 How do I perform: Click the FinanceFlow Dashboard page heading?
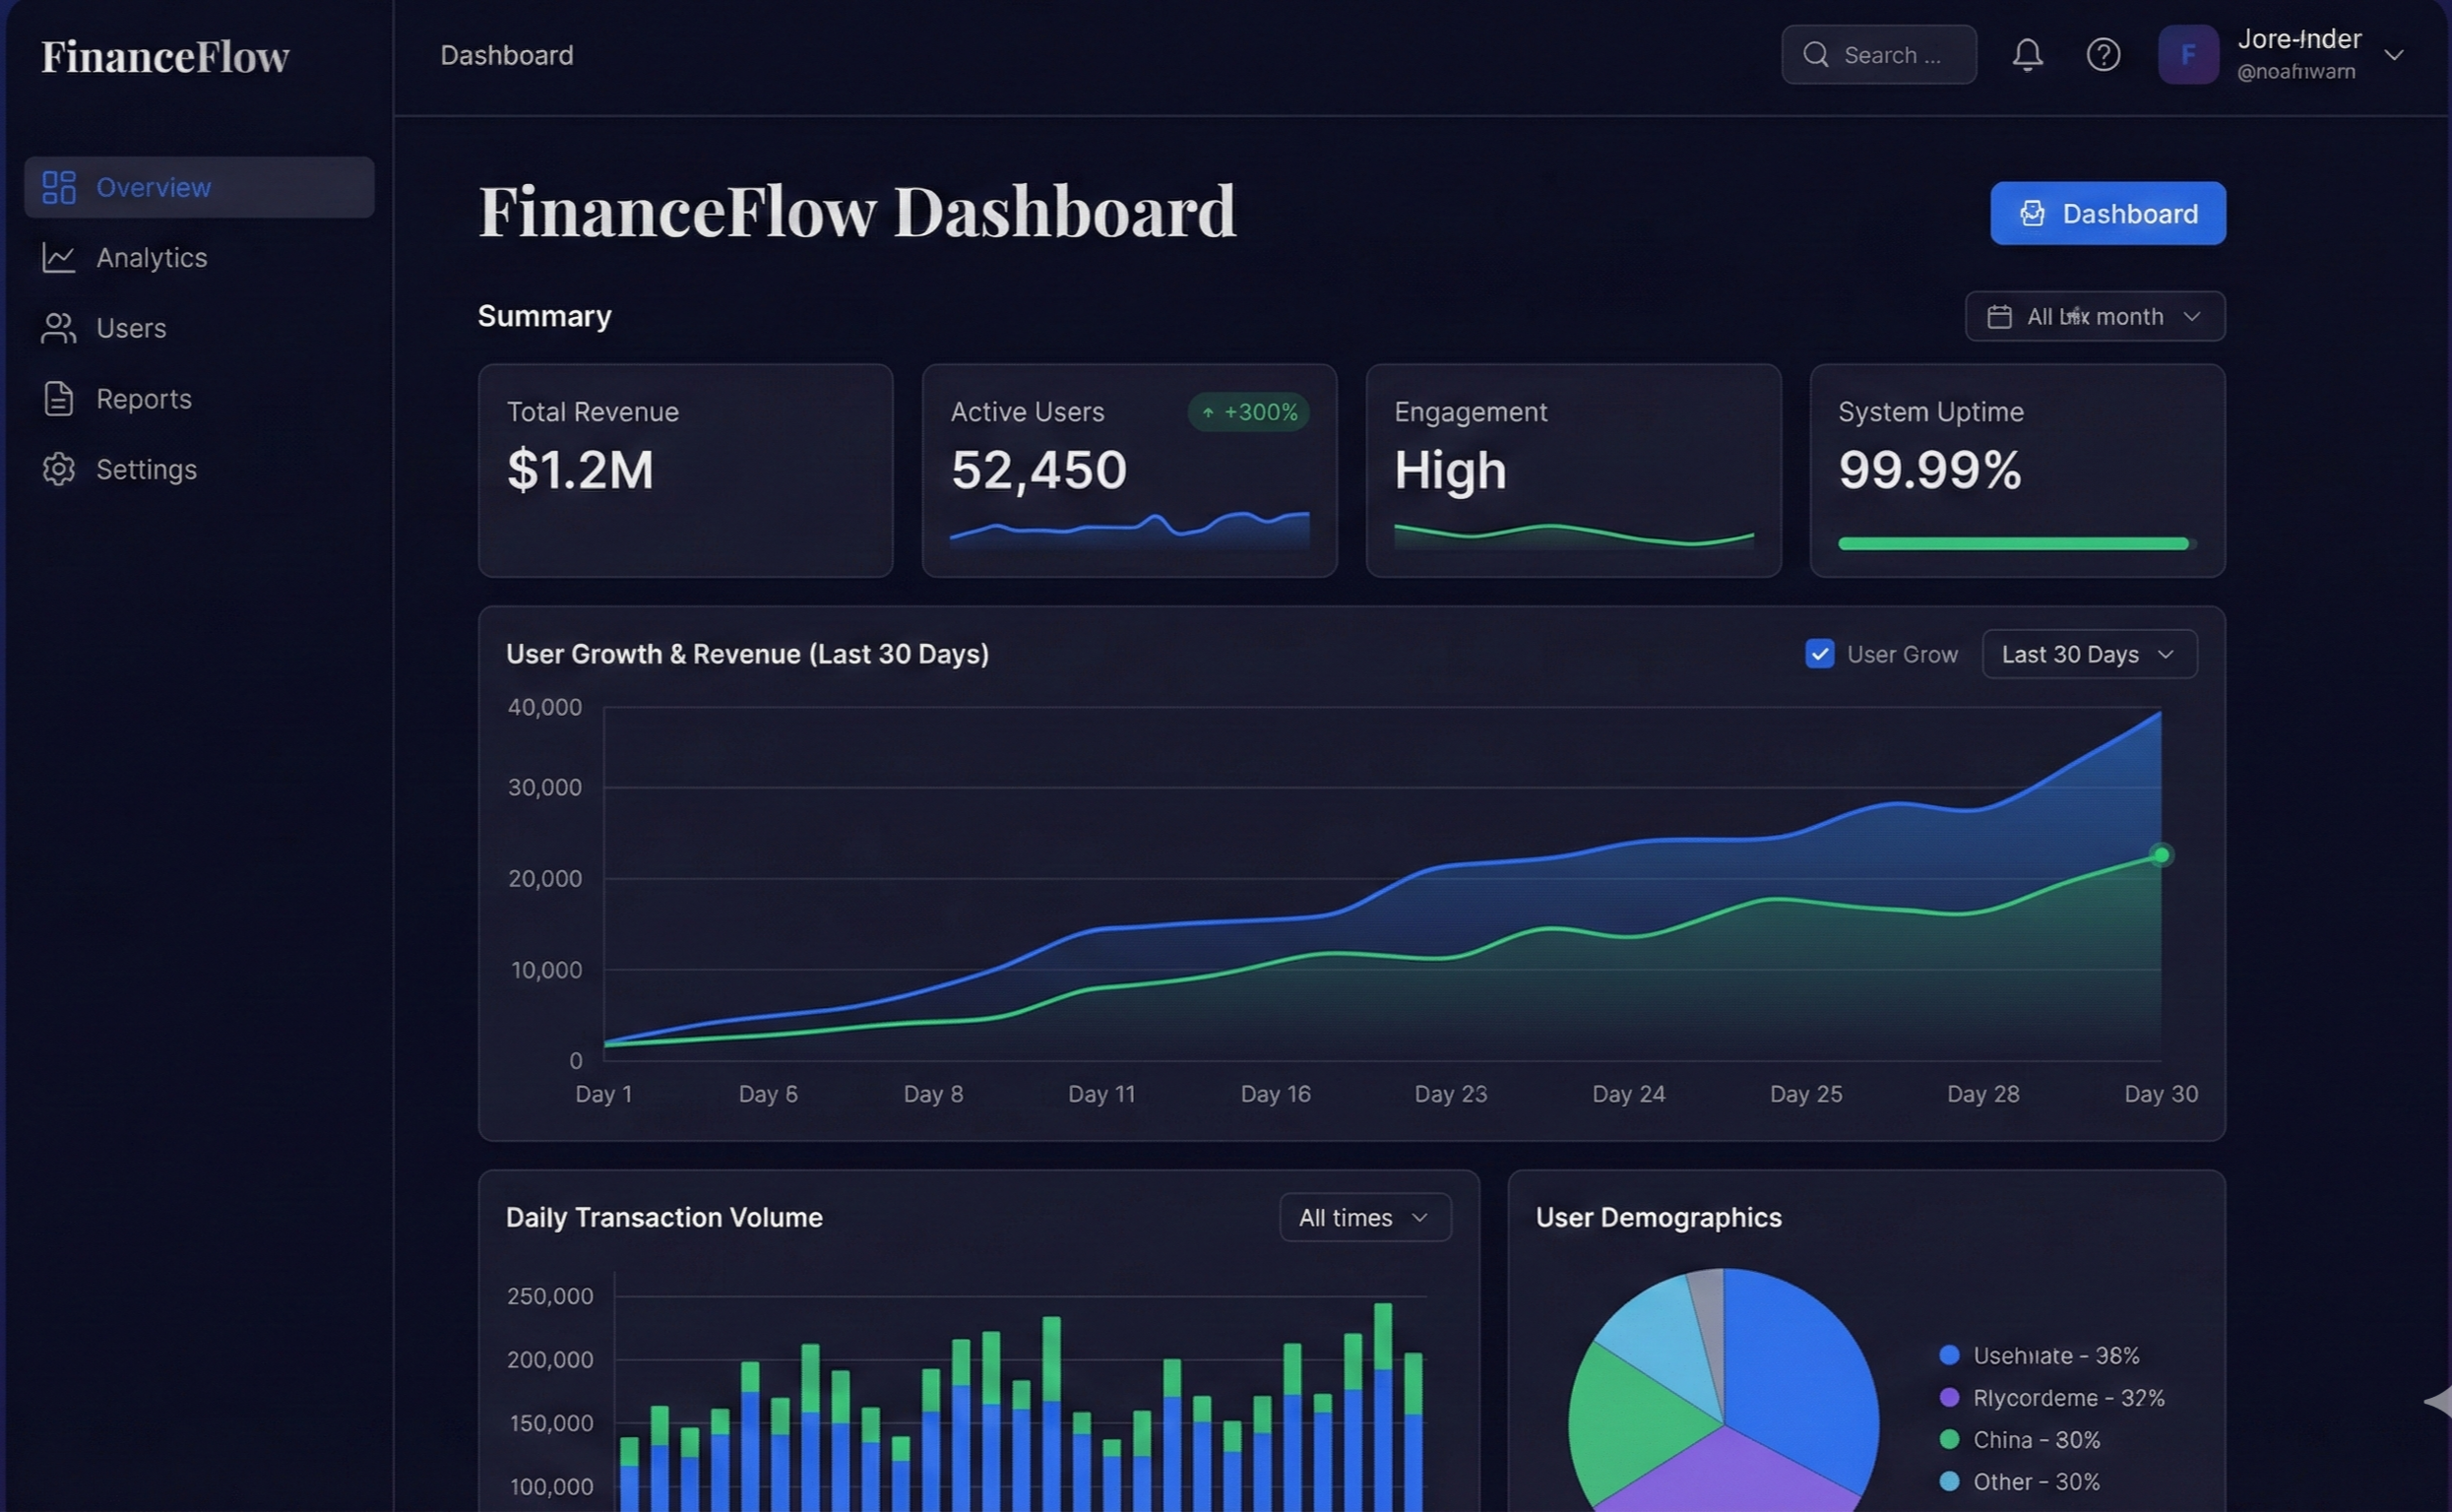click(x=857, y=212)
